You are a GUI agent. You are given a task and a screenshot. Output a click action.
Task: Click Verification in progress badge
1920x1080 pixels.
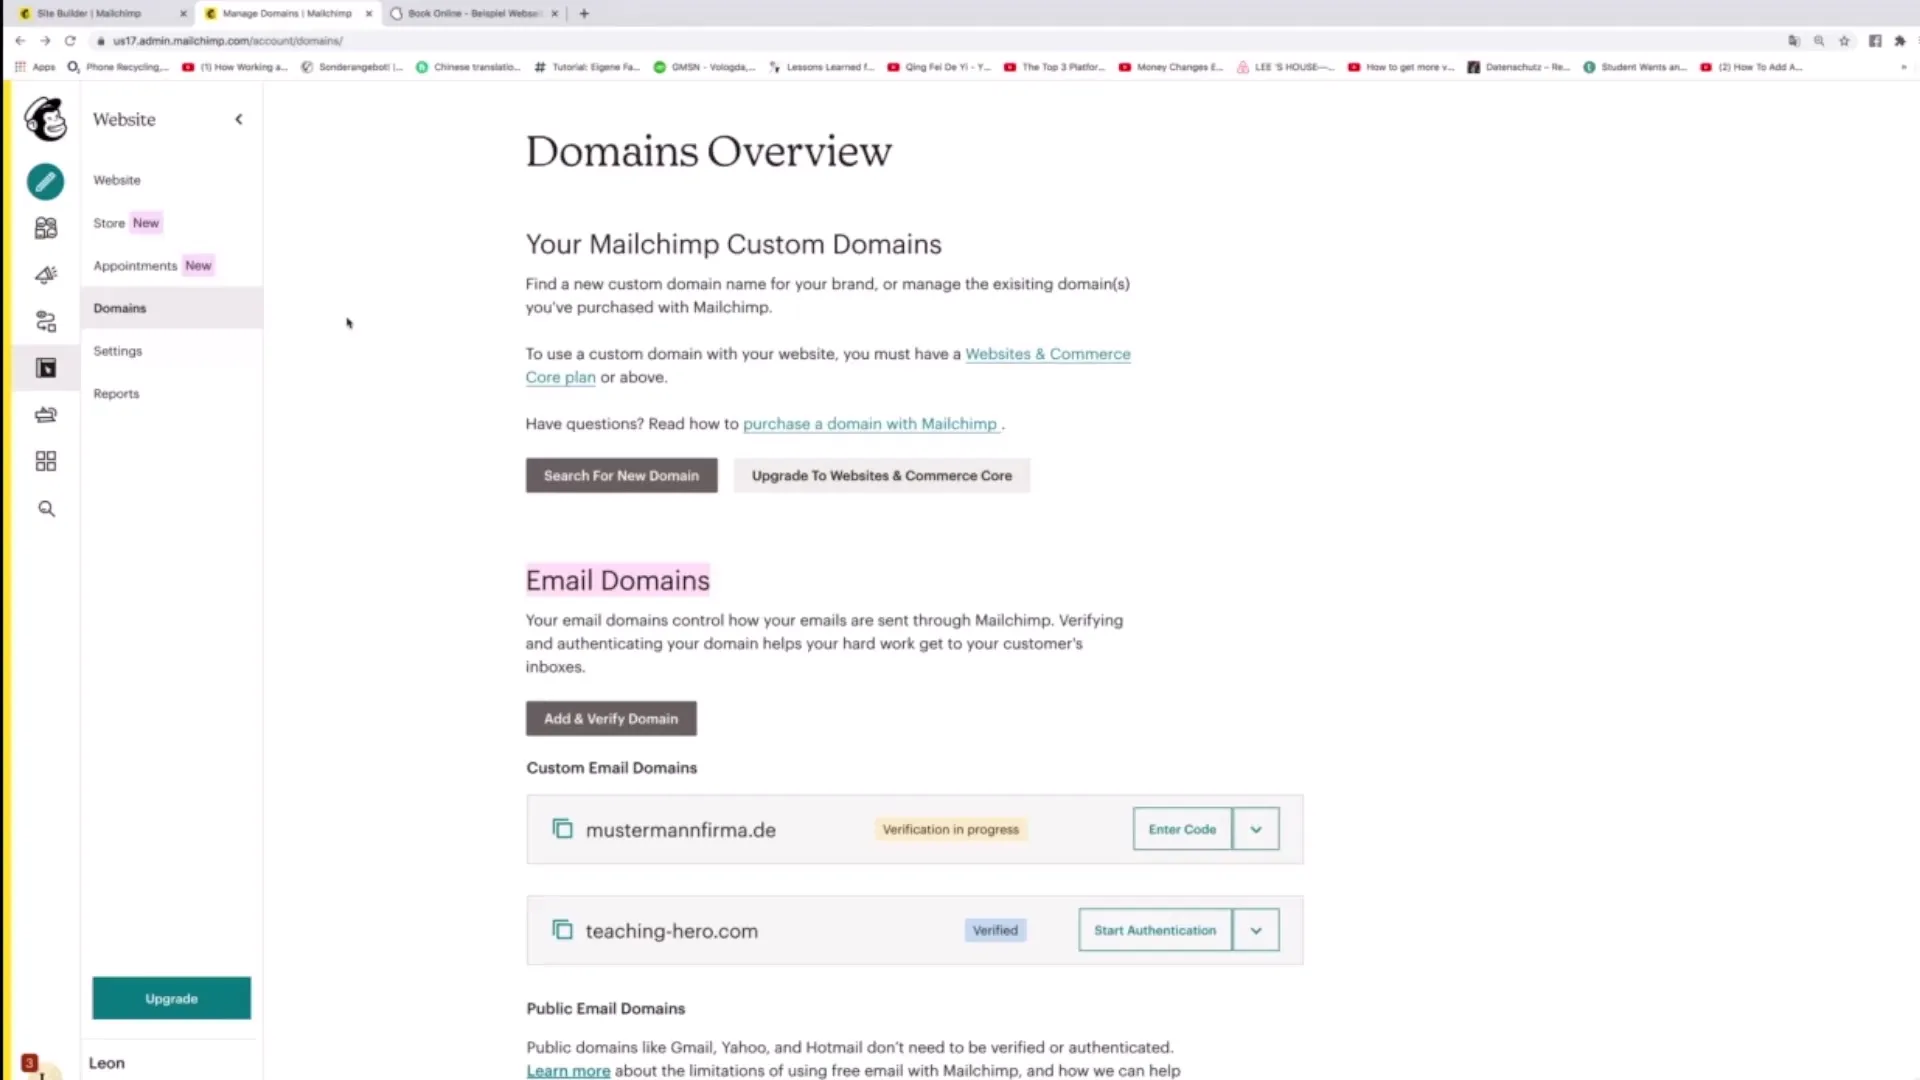(x=950, y=829)
